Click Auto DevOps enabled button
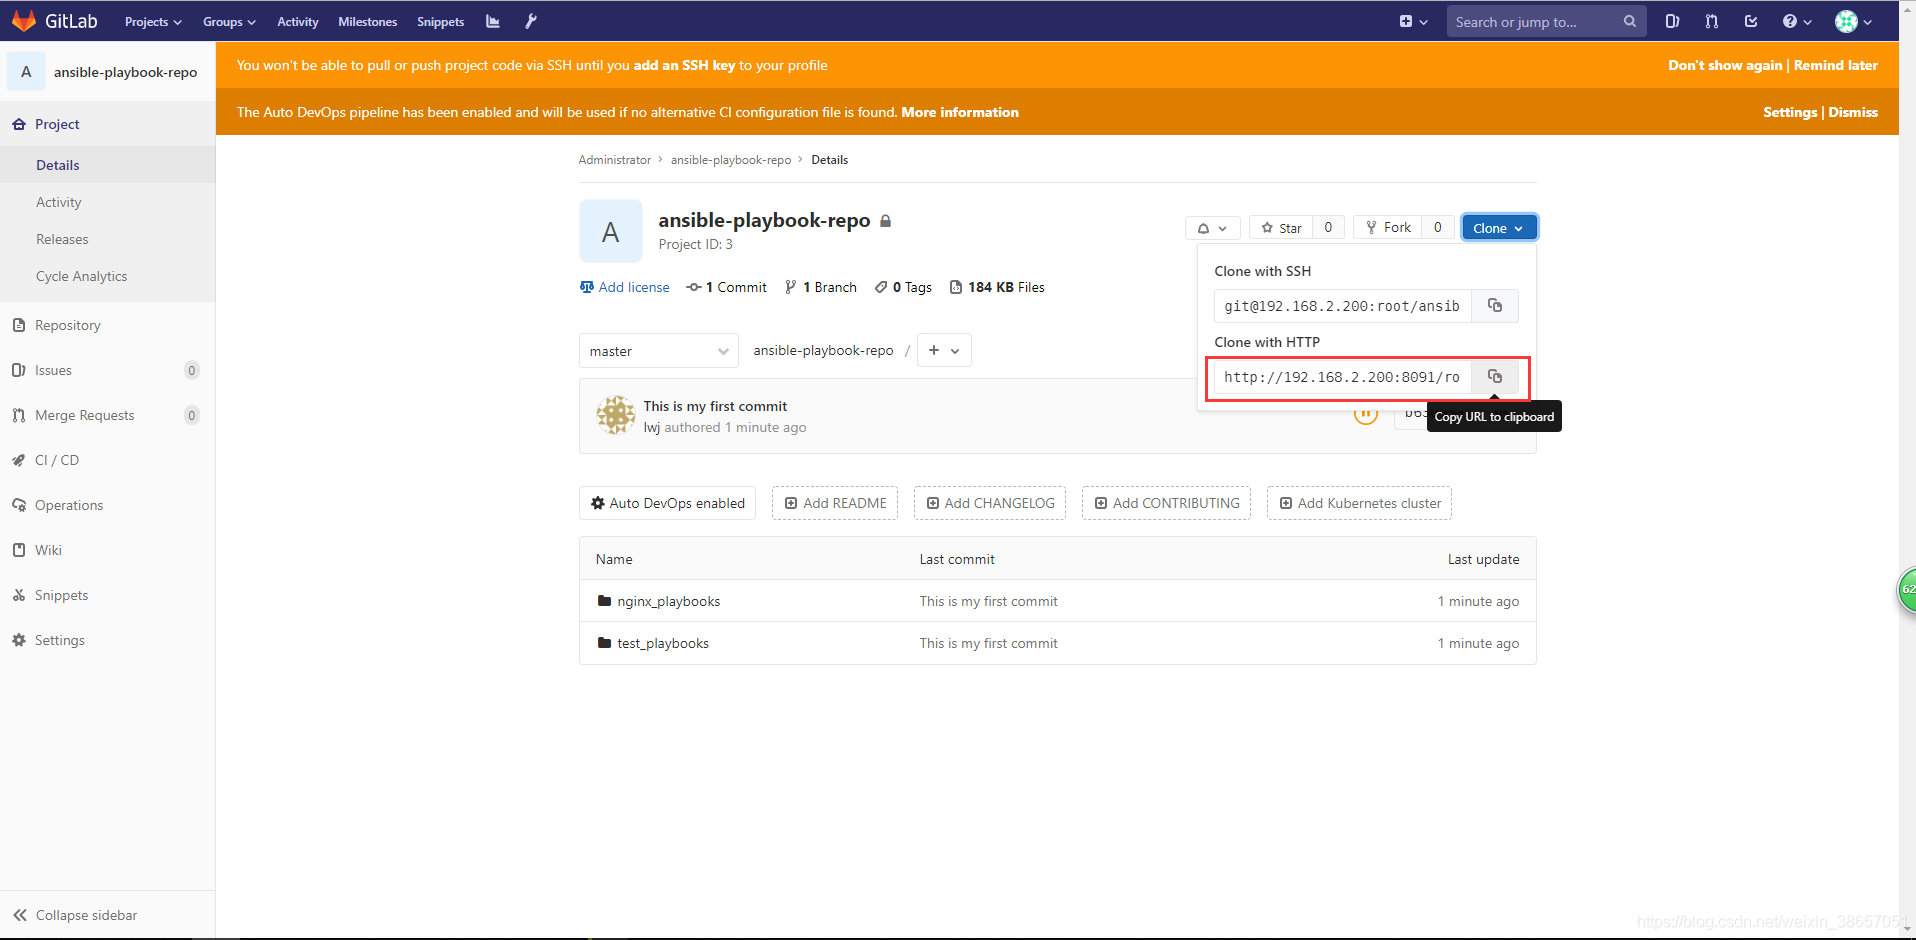Viewport: 1916px width, 940px height. pyautogui.click(x=668, y=503)
